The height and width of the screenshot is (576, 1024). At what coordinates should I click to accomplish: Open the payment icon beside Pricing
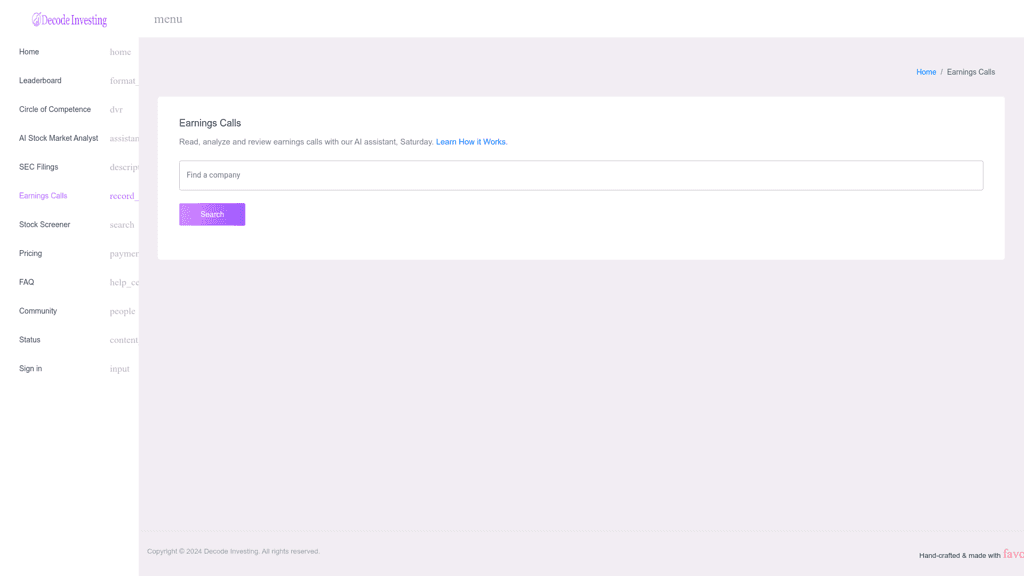coord(124,254)
